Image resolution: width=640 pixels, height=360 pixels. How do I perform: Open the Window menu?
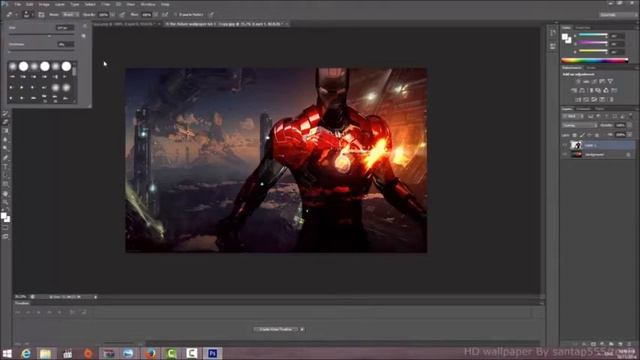click(148, 4)
